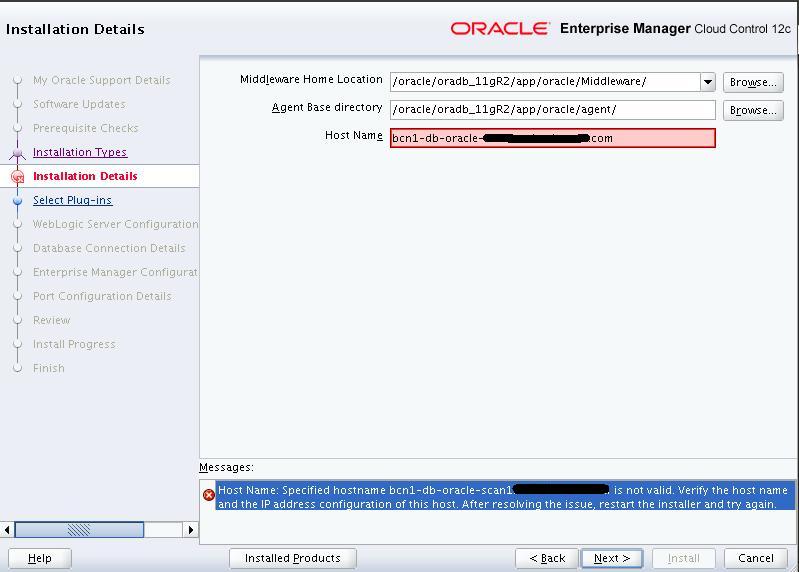The height and width of the screenshot is (572, 799).
Task: Click the Software Updates step label
Action: [79, 104]
